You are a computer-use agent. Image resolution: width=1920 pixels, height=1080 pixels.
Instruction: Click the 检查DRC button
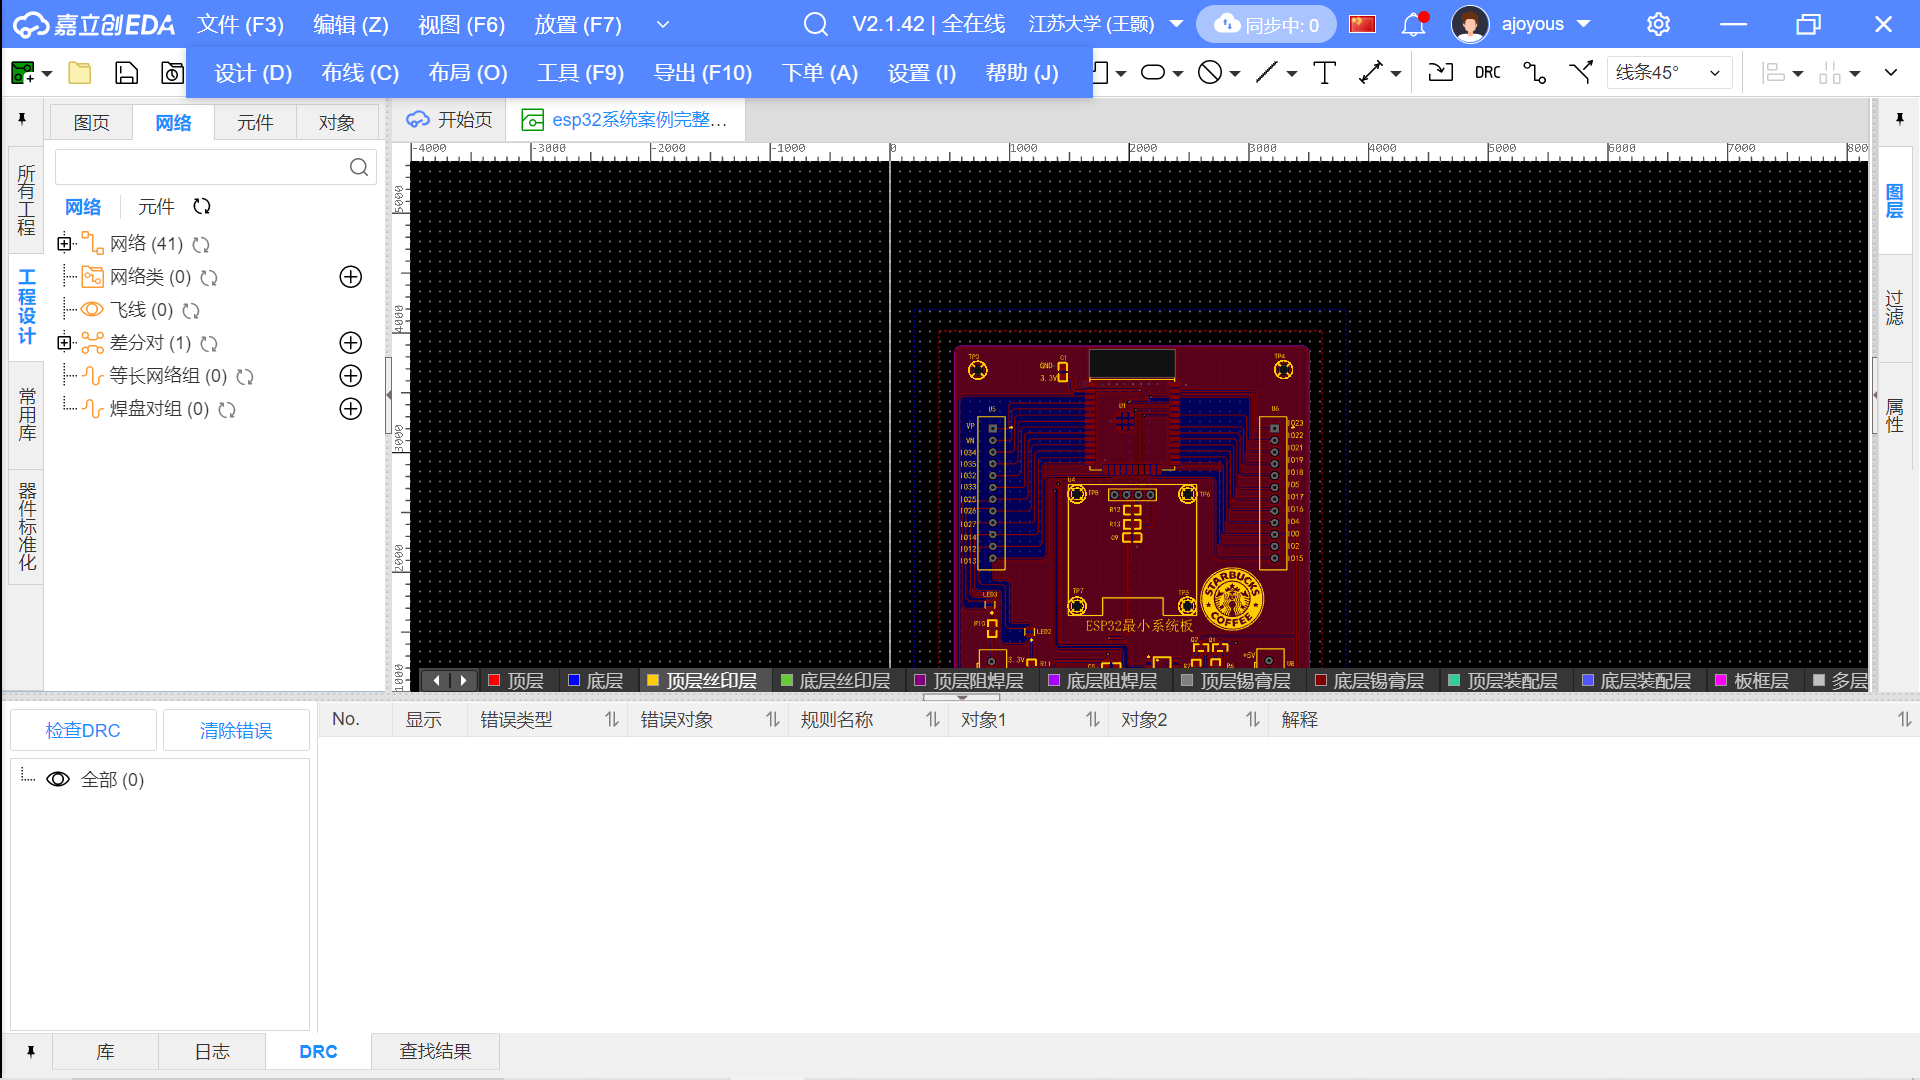[x=83, y=731]
